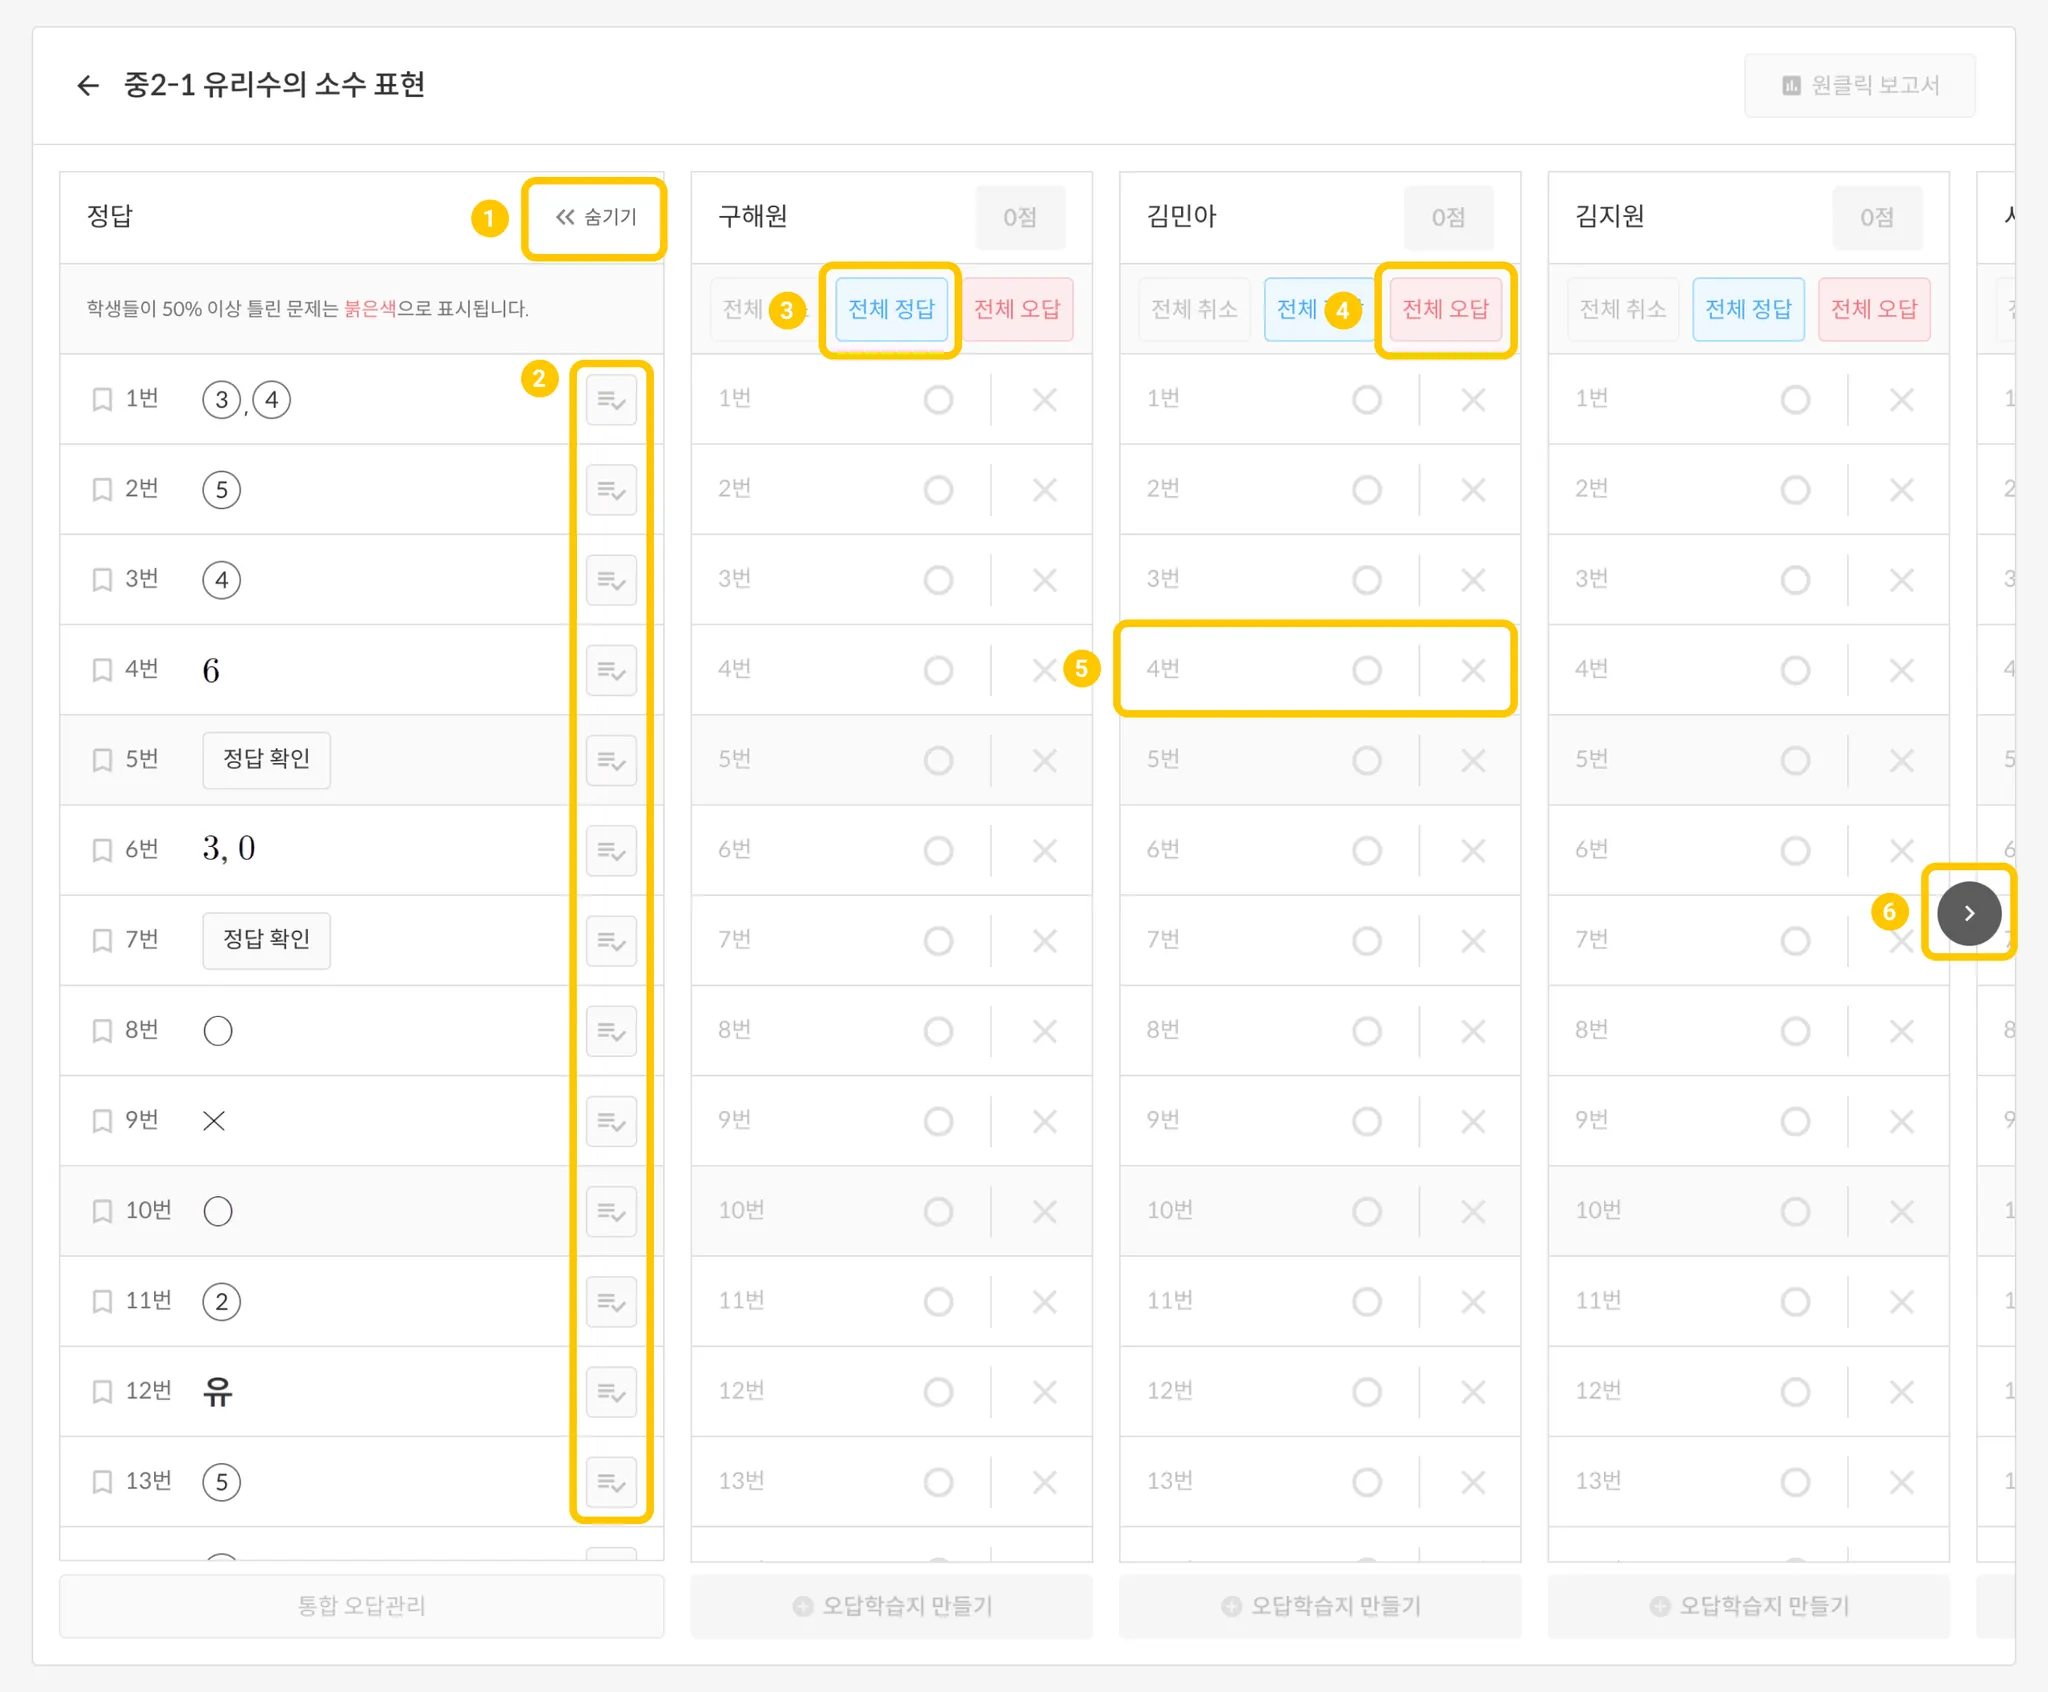This screenshot has height=1692, width=2048.
Task: Mark 김지원's 2번 as correct (circle)
Action: [x=1795, y=490]
